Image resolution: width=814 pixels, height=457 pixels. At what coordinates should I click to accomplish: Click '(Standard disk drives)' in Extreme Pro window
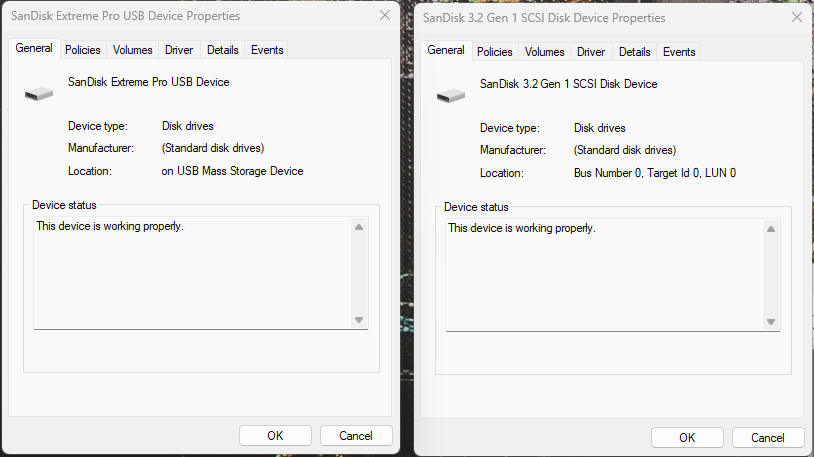pos(213,148)
